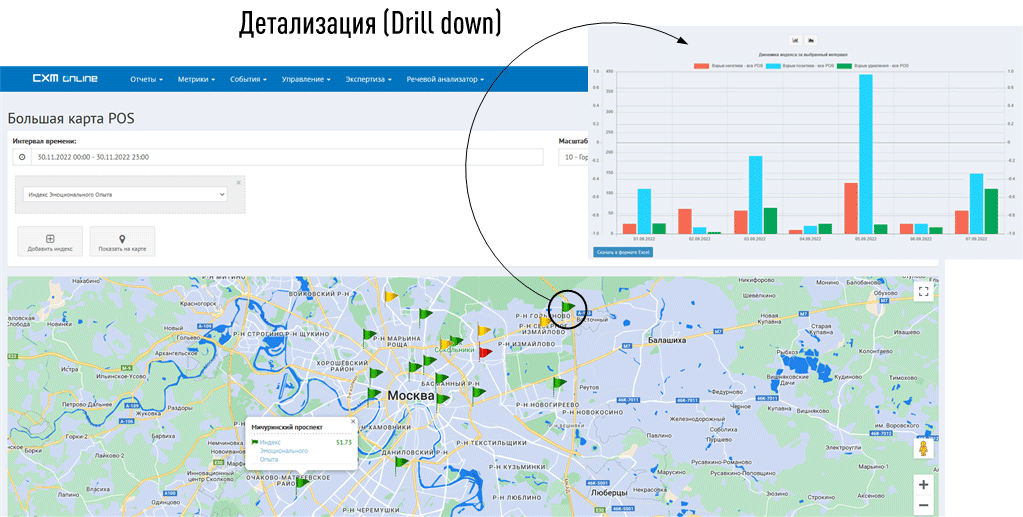Click the red flag marker on the map
This screenshot has width=1023, height=517.
486,351
